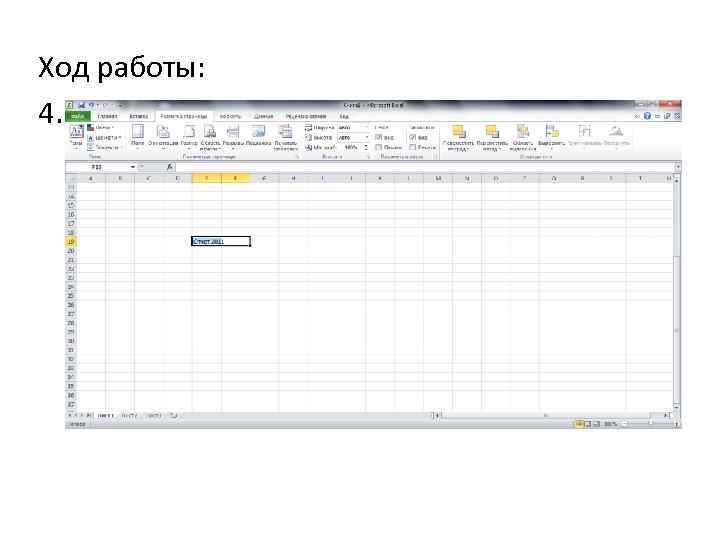Click the Normal view status bar icon

pos(579,424)
